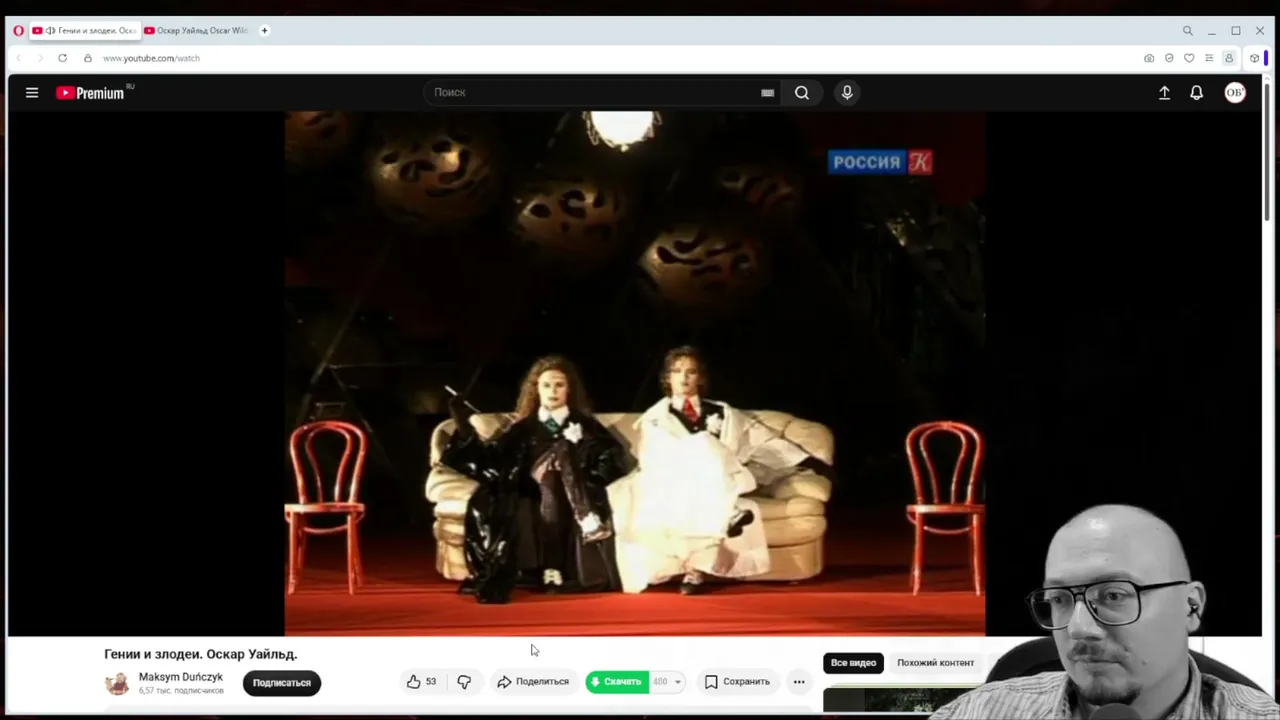The height and width of the screenshot is (720, 1280).
Task: Subscribe with 'Подписаться' button
Action: coord(282,683)
